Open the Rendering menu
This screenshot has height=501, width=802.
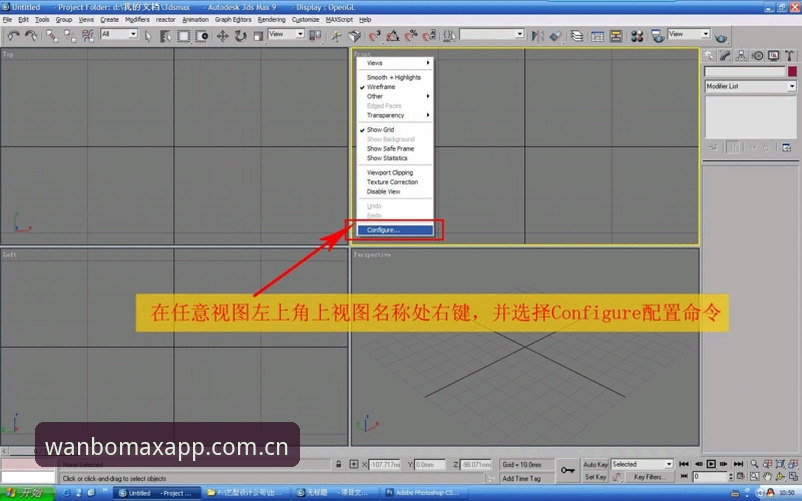[271, 19]
